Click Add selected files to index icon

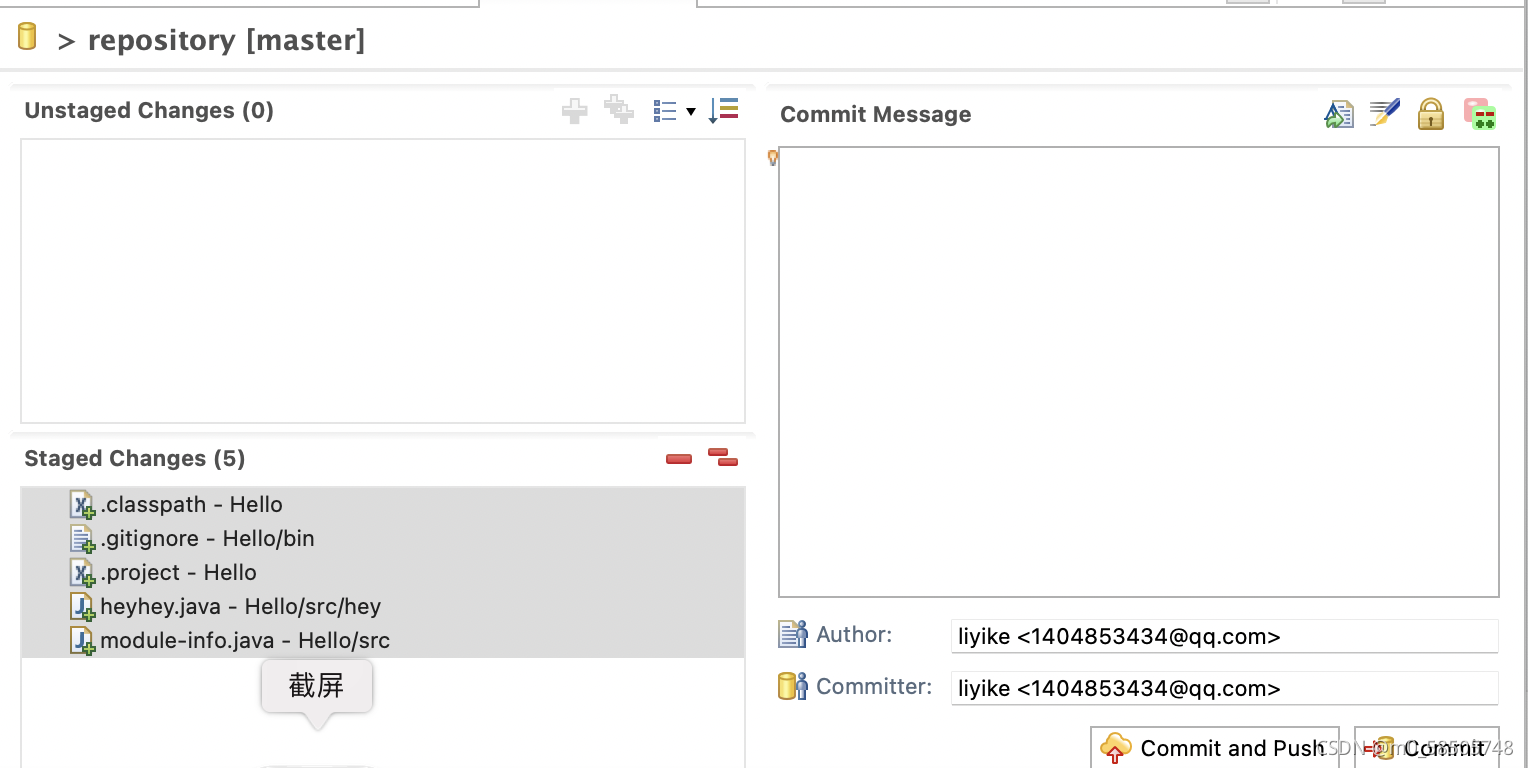coord(574,110)
